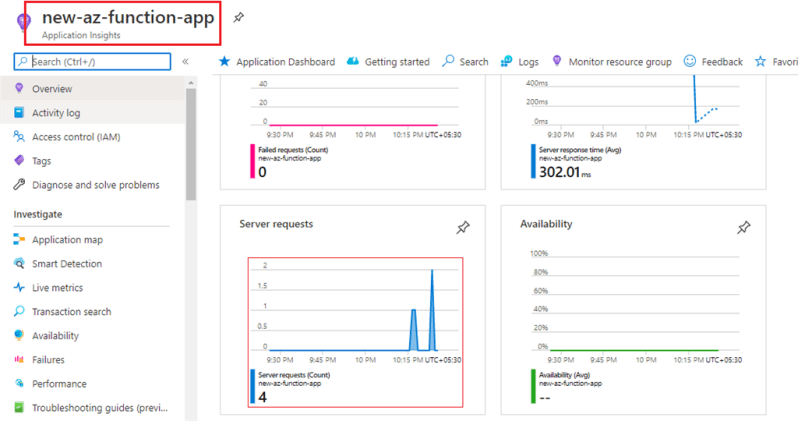Click the Getting started cloud icon
798x421 pixels.
[x=352, y=61]
